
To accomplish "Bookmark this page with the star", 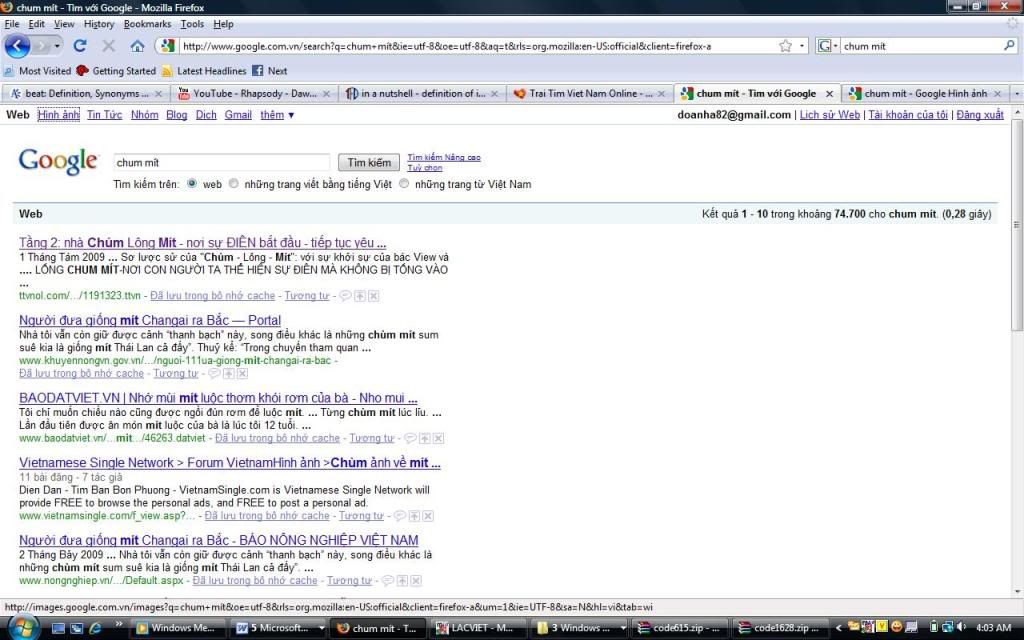I will click(x=786, y=46).
